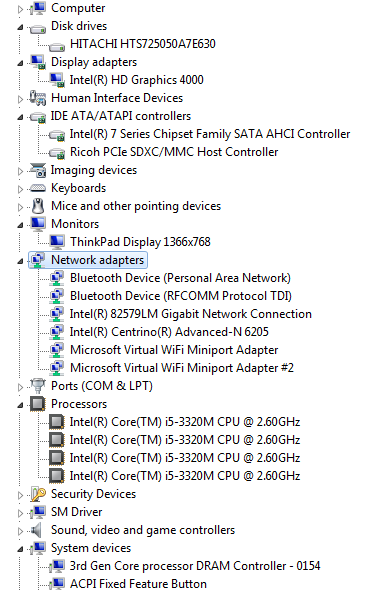This screenshot has width=379, height=590.
Task: Click the Ports (COM & LPT) icon
Action: [x=38, y=386]
